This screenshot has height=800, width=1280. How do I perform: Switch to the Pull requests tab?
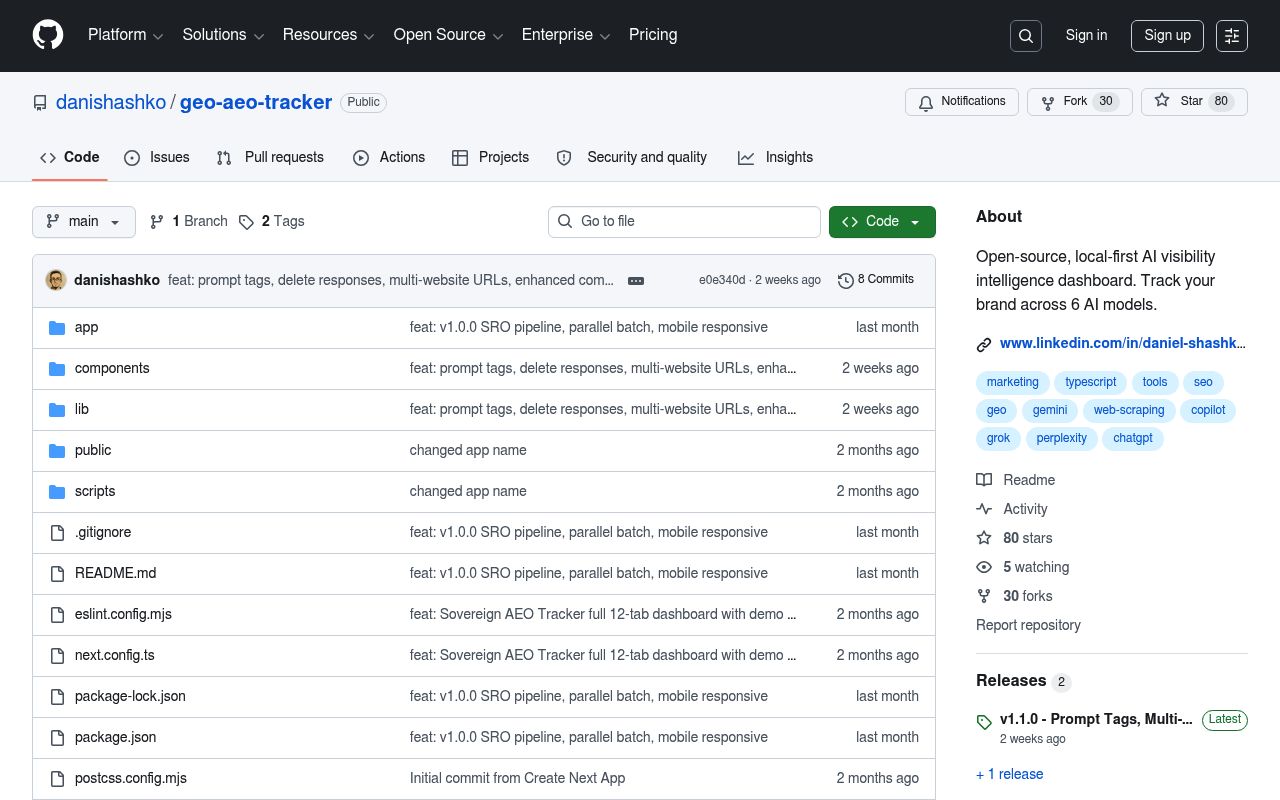(283, 157)
